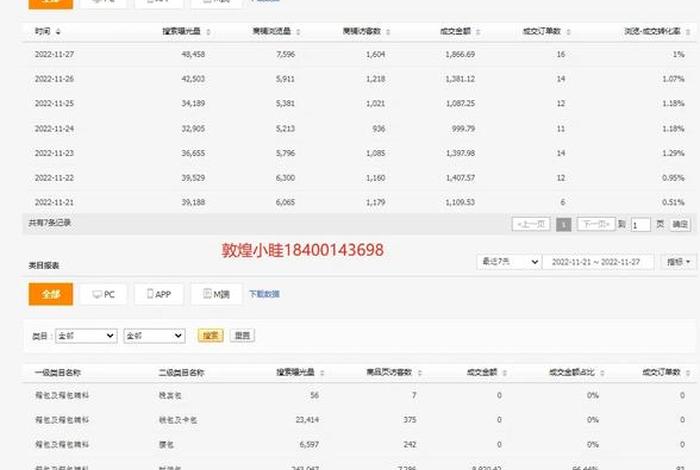
Task: Sort category table by 商品页访客数
Action: tap(419, 373)
